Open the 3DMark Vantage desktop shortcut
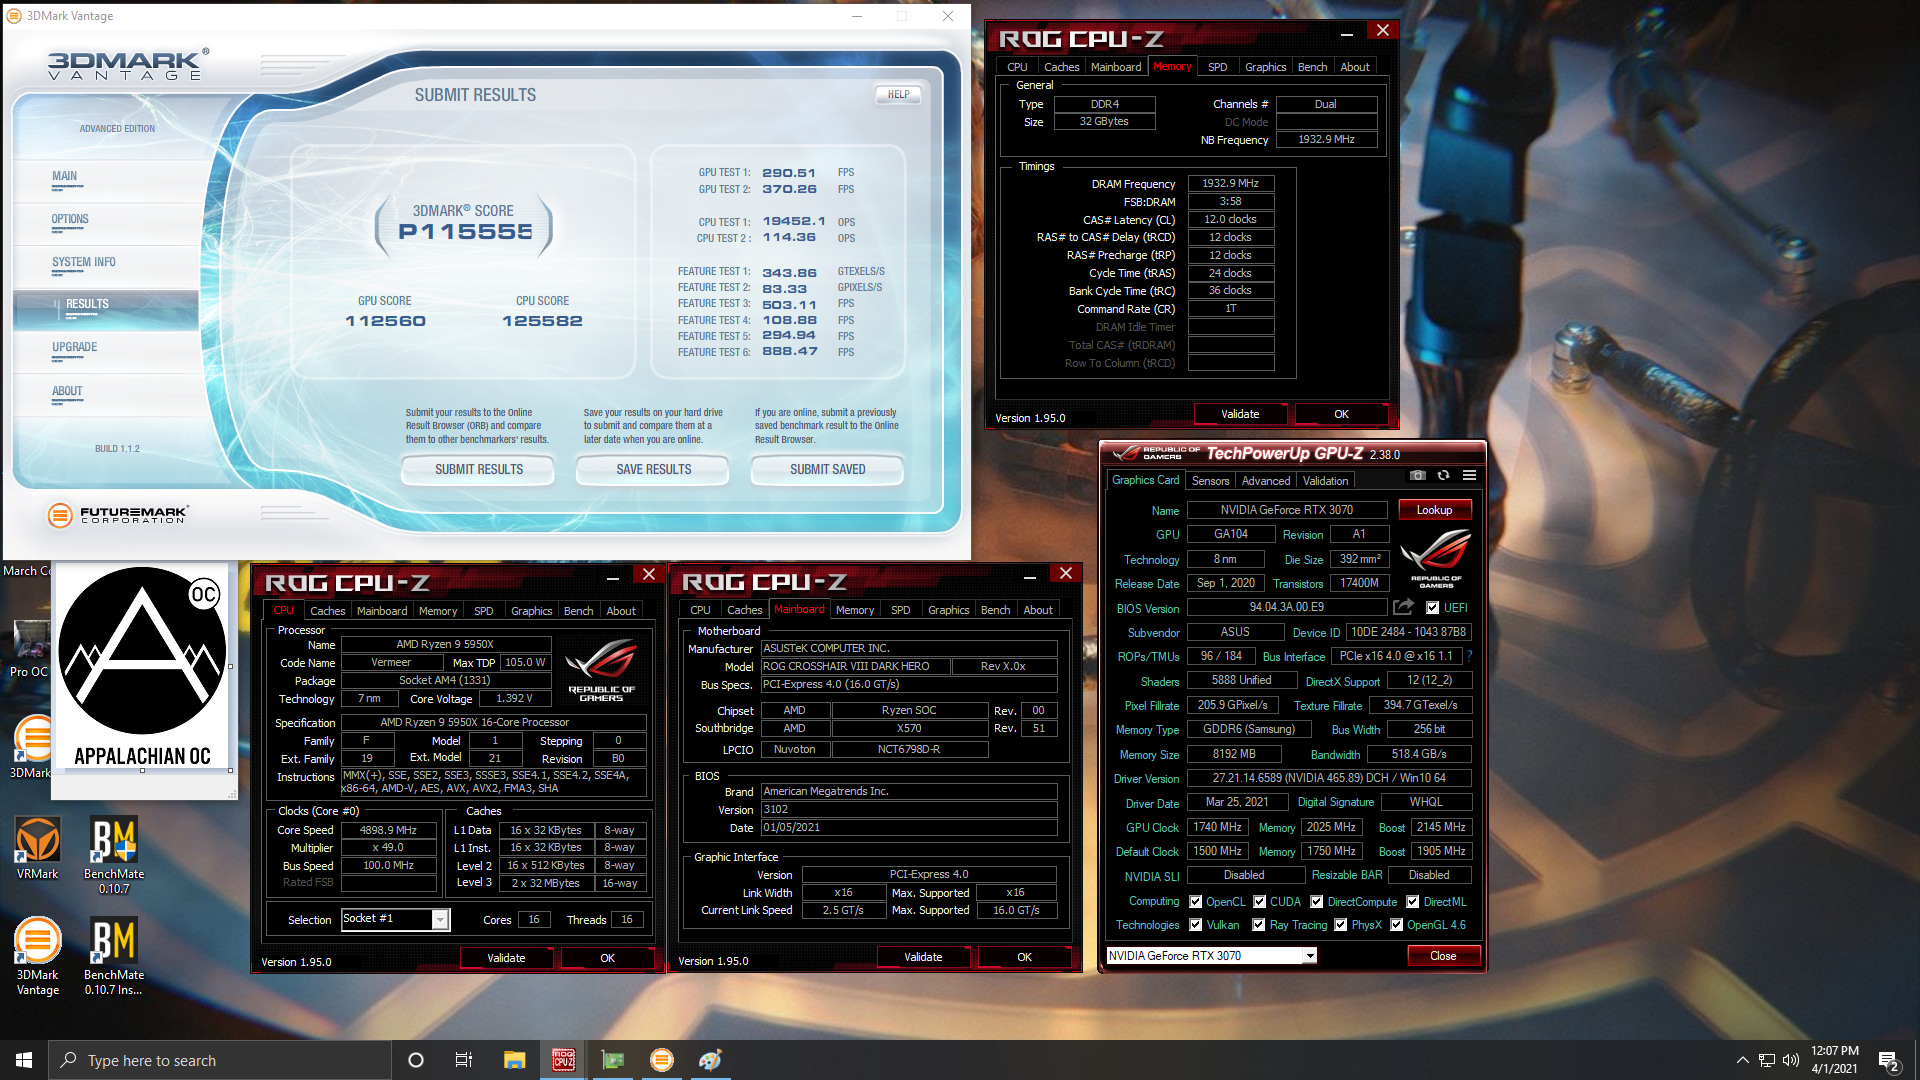The width and height of the screenshot is (1920, 1080). pos(37,956)
